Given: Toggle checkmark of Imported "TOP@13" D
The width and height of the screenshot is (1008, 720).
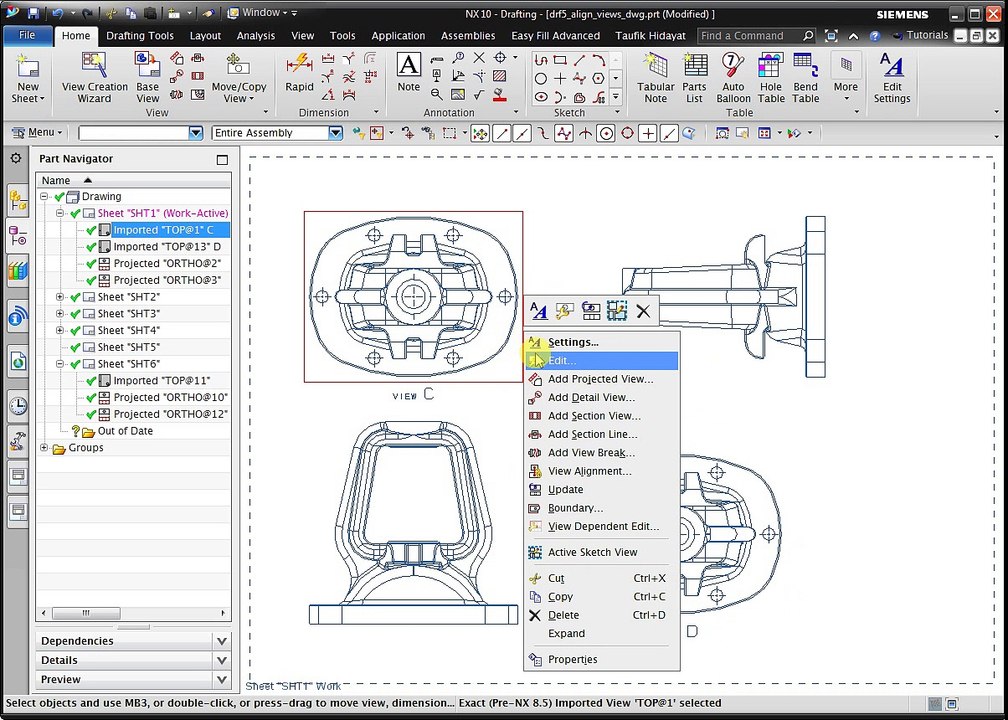Looking at the screenshot, I should point(91,247).
